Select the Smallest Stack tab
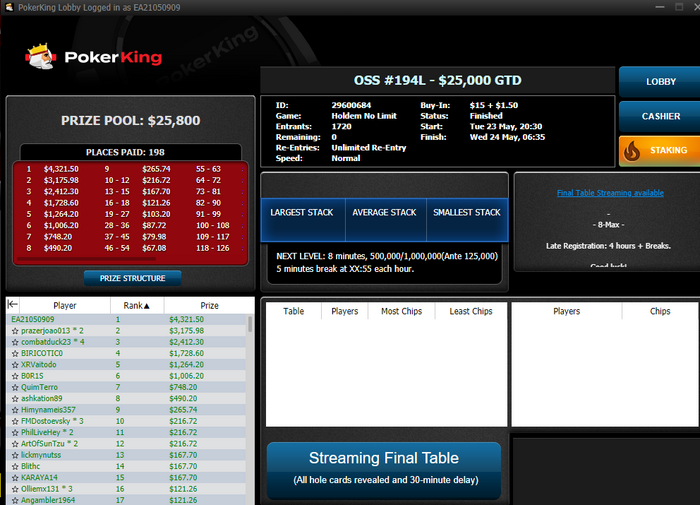 (x=467, y=220)
